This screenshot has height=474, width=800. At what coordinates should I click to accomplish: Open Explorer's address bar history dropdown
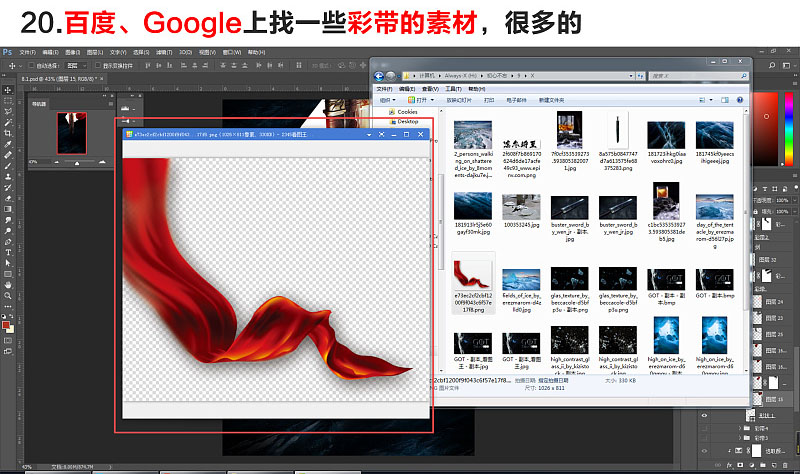pos(631,76)
